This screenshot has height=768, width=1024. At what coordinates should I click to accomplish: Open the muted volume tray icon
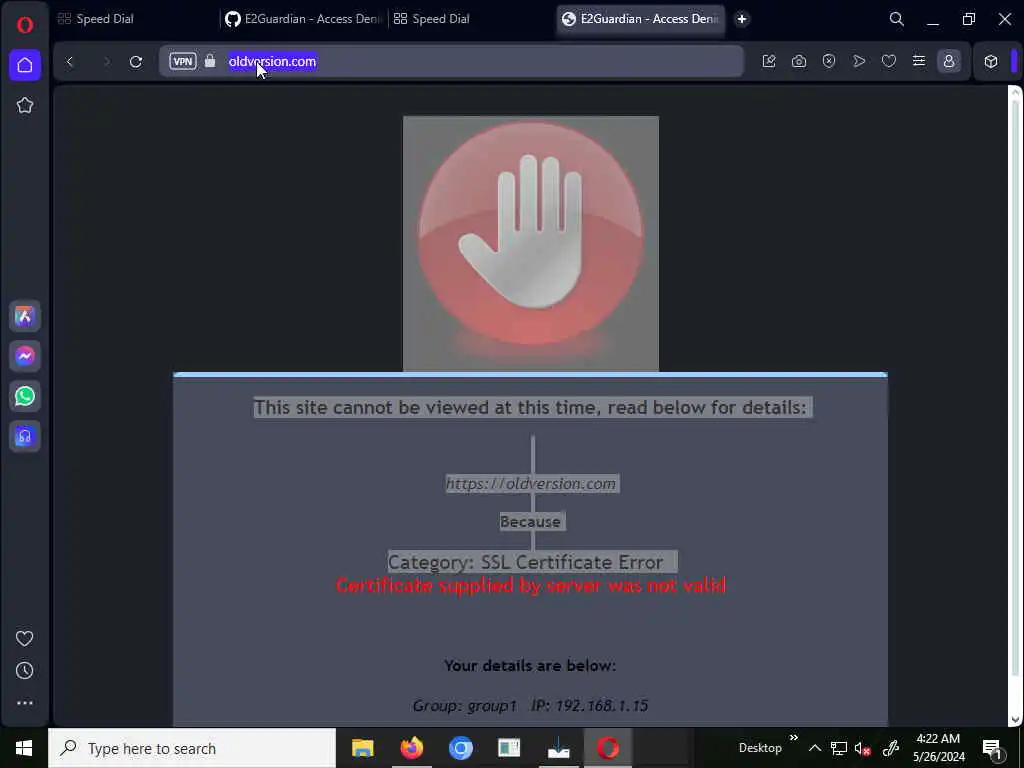(863, 748)
